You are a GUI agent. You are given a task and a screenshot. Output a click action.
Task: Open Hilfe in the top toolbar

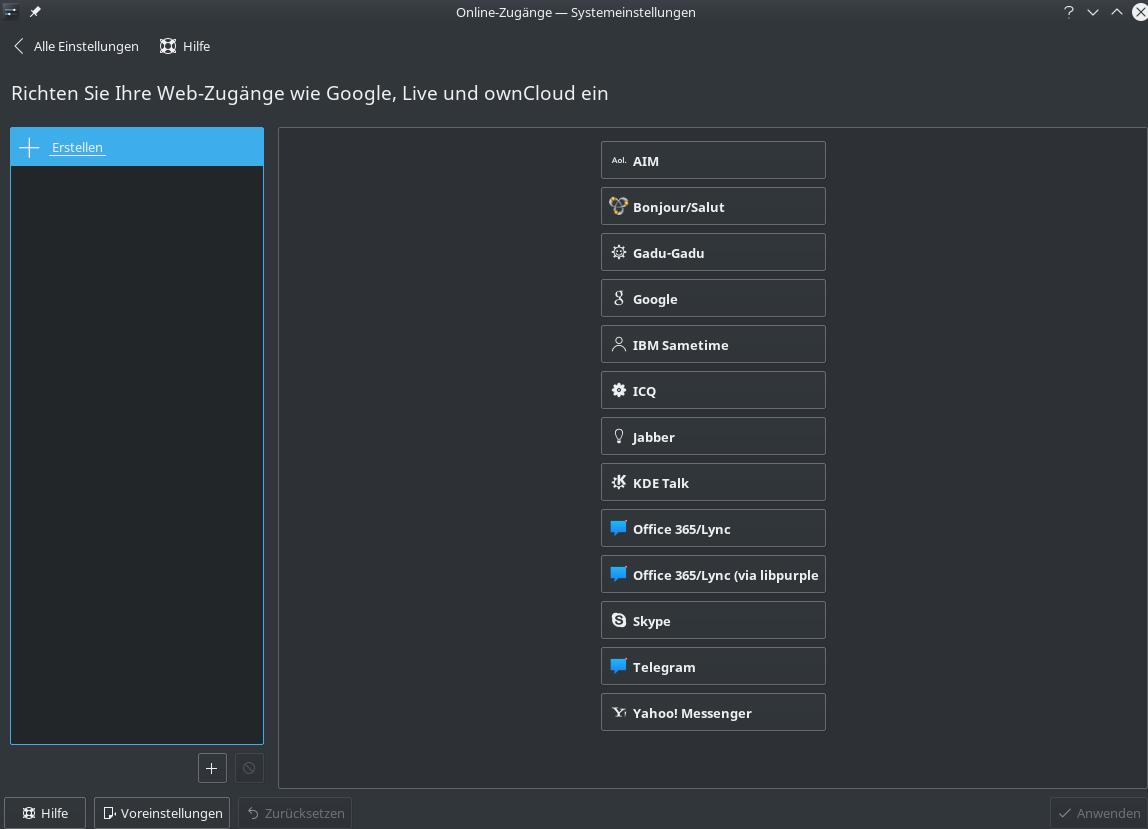185,46
